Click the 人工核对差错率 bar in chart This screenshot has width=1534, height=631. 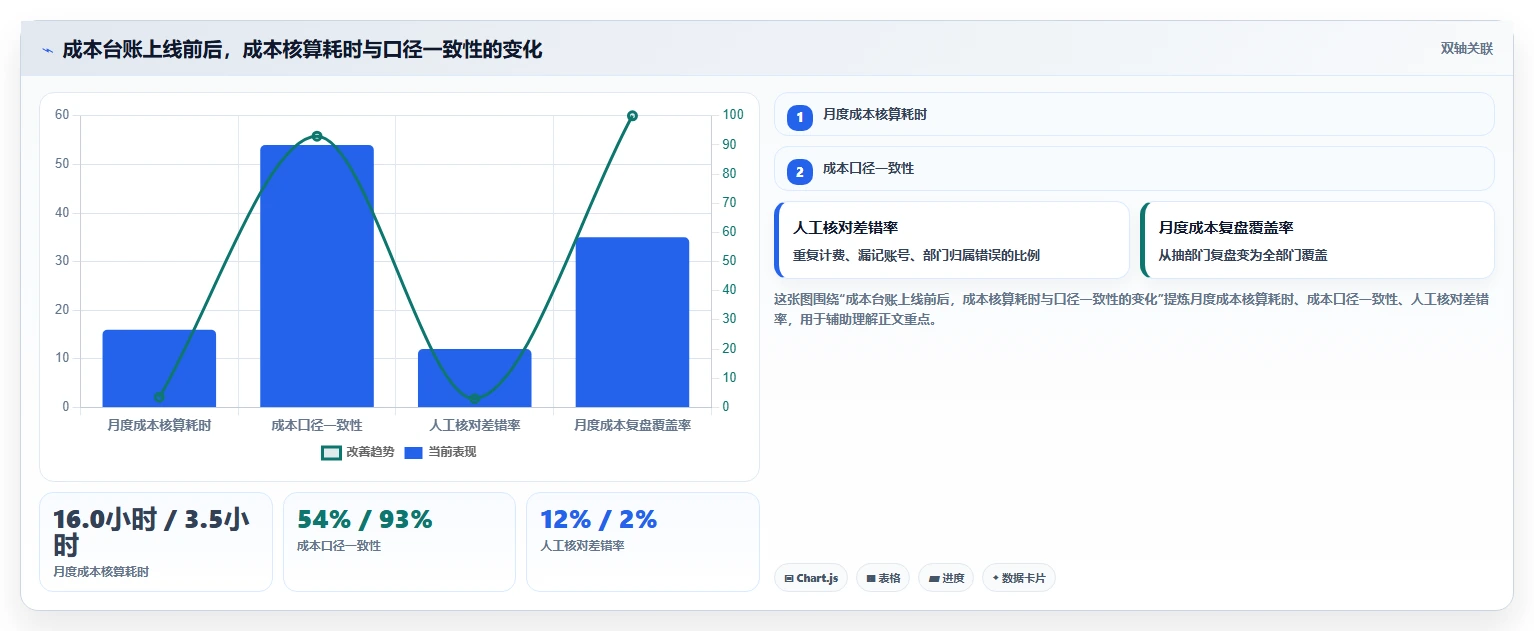point(474,378)
